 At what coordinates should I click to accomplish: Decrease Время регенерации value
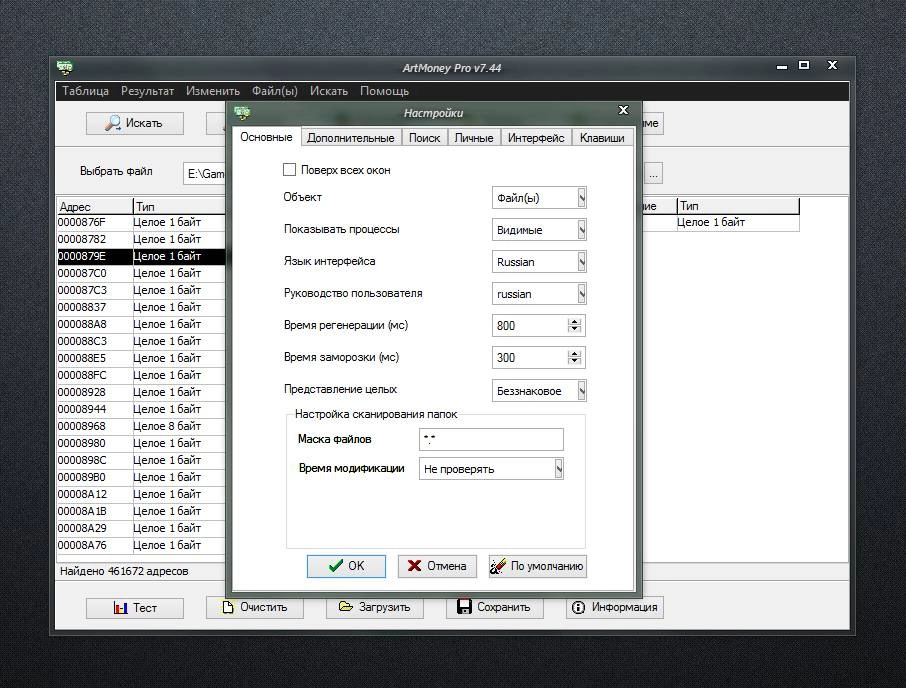click(574, 329)
